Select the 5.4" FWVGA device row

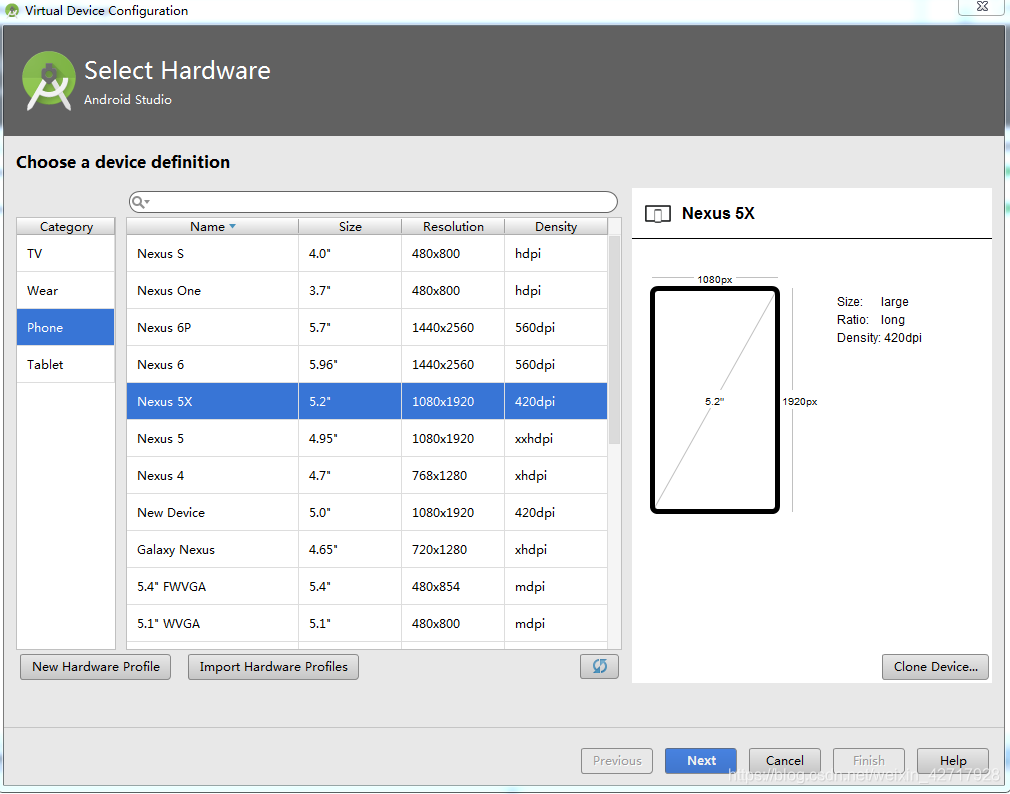click(x=367, y=587)
